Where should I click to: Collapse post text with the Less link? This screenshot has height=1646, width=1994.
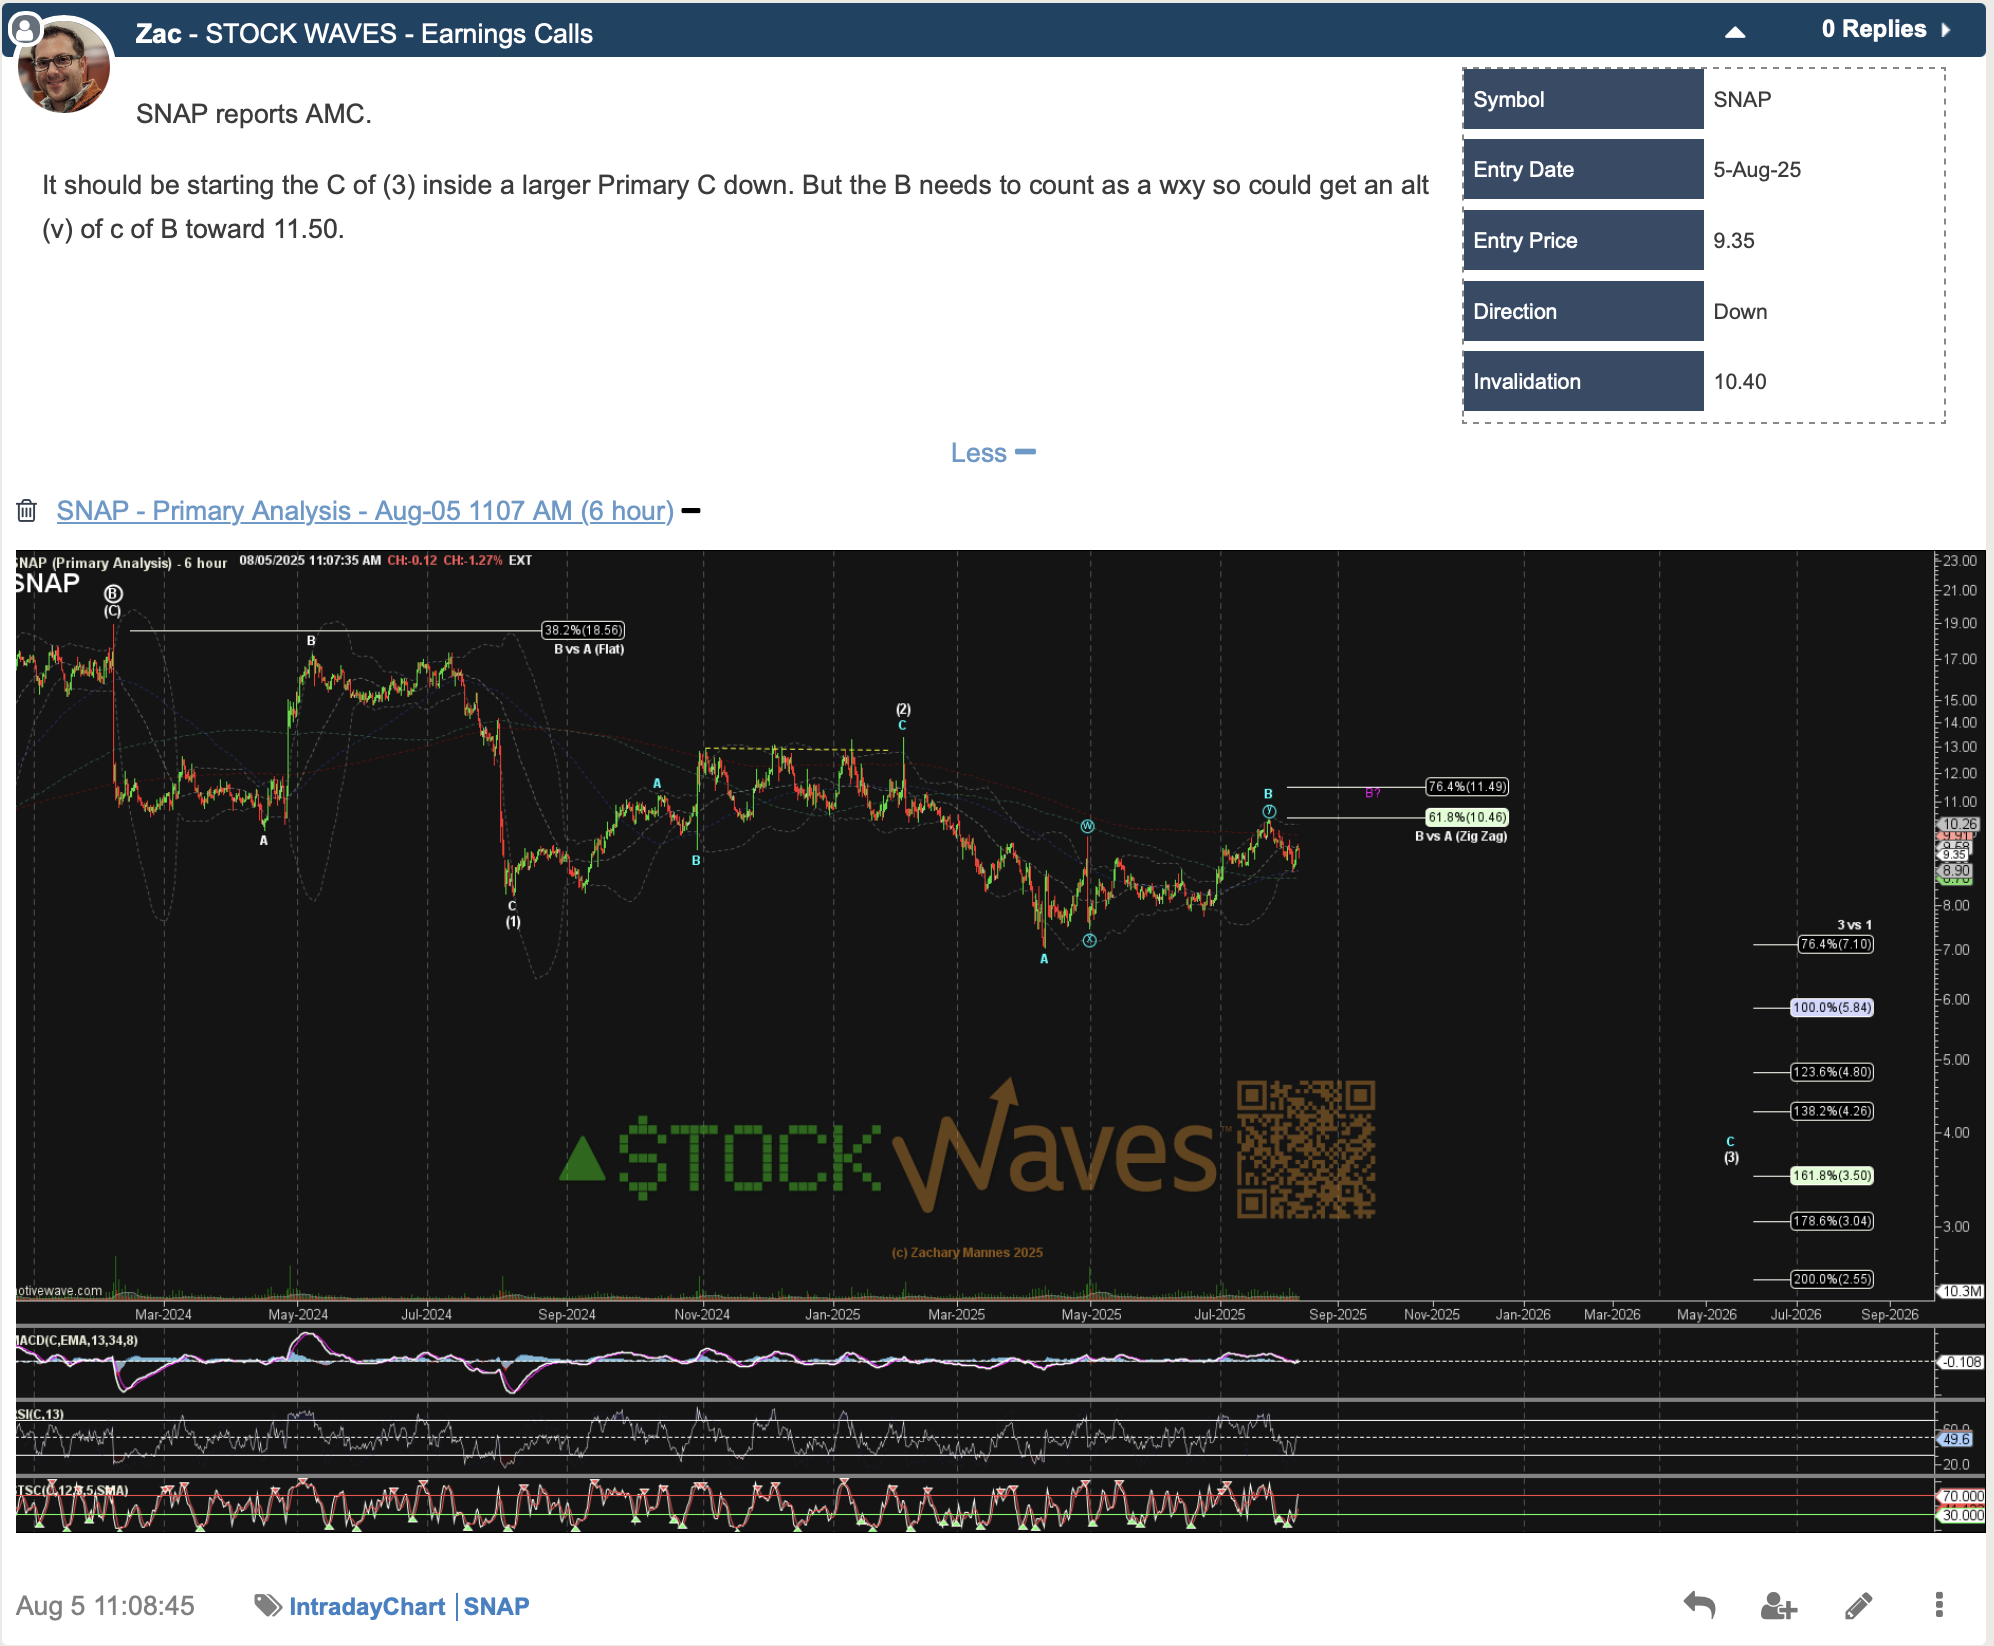coord(993,453)
